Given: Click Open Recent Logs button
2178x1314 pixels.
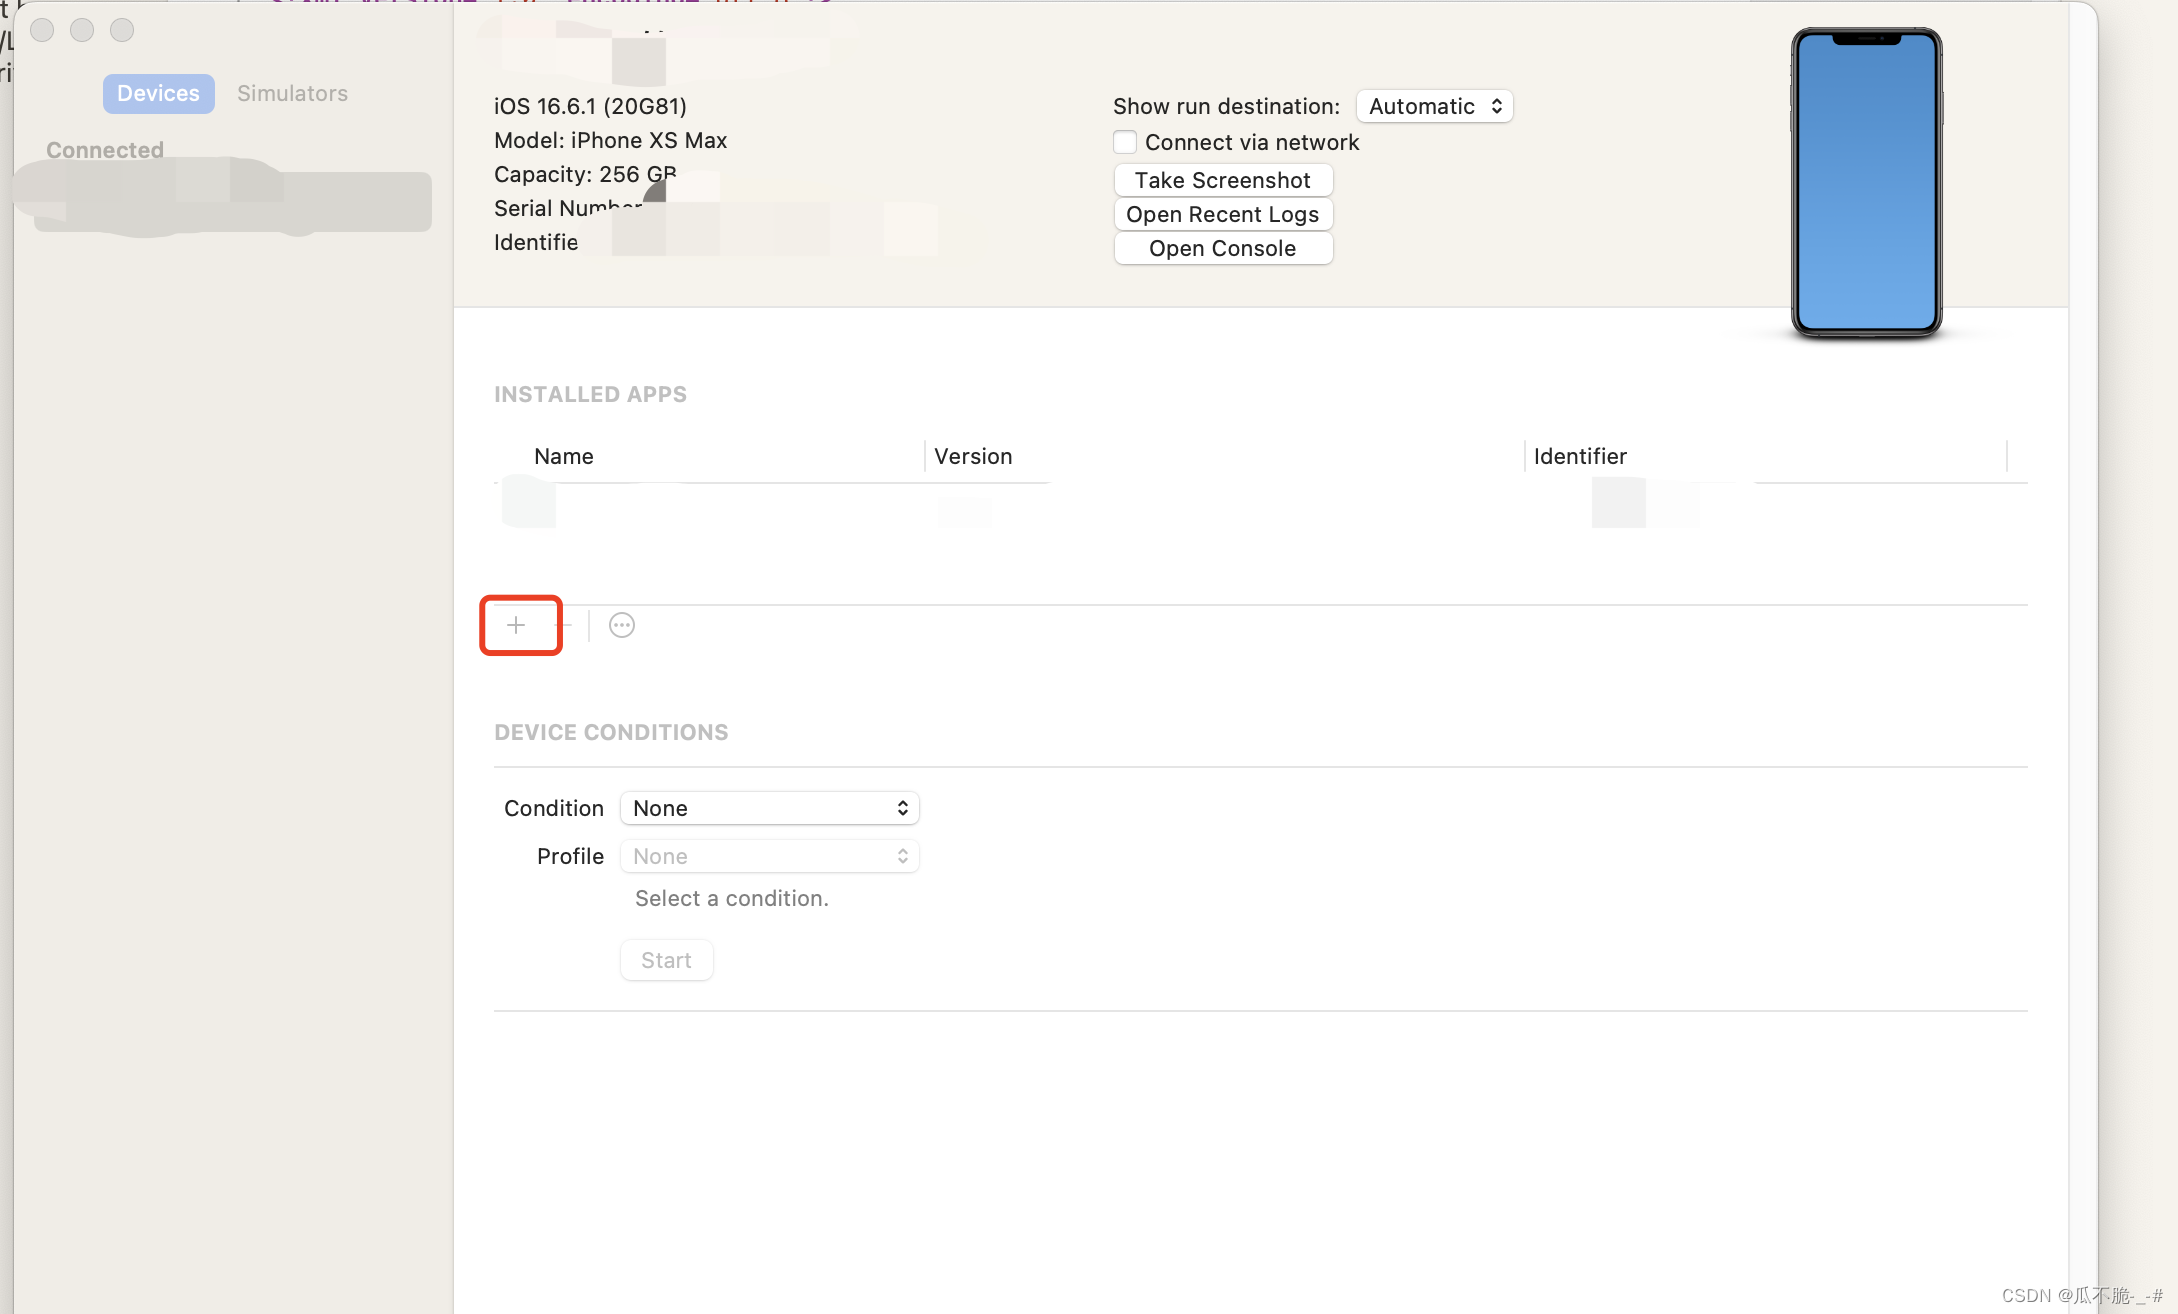Looking at the screenshot, I should pyautogui.click(x=1222, y=214).
